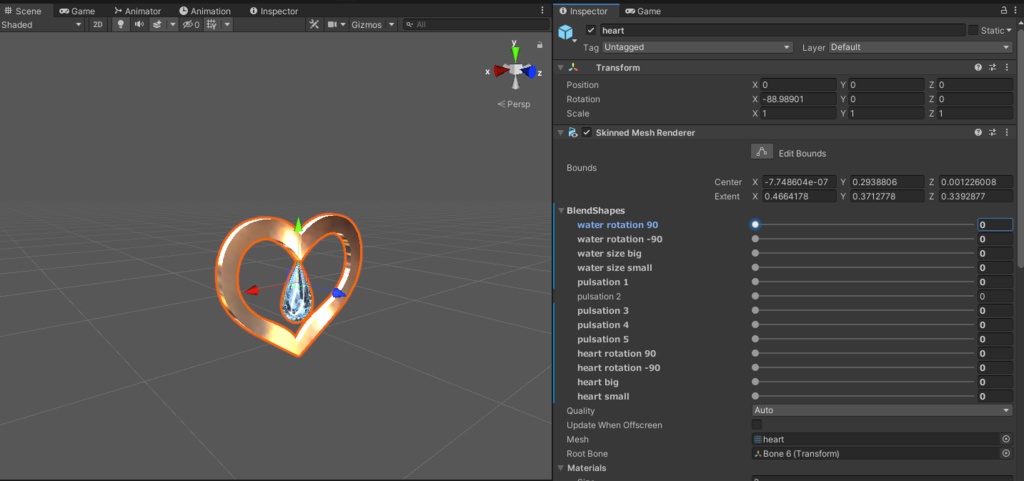Switch to the Scene tab

pos(24,11)
